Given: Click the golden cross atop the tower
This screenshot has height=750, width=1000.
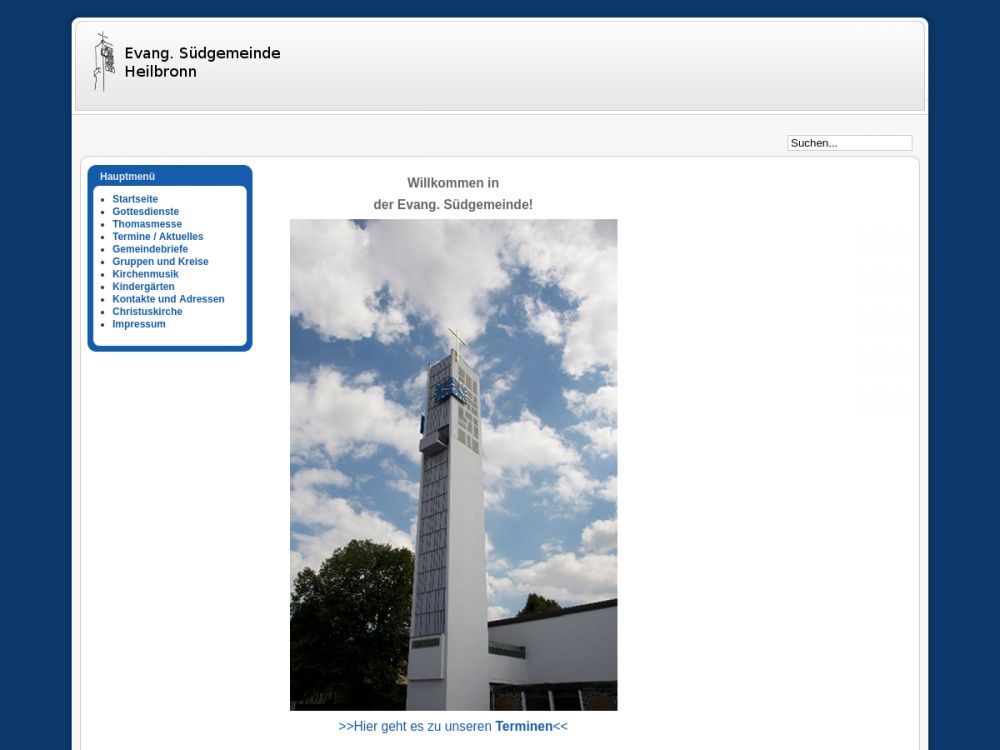Looking at the screenshot, I should pos(457,340).
